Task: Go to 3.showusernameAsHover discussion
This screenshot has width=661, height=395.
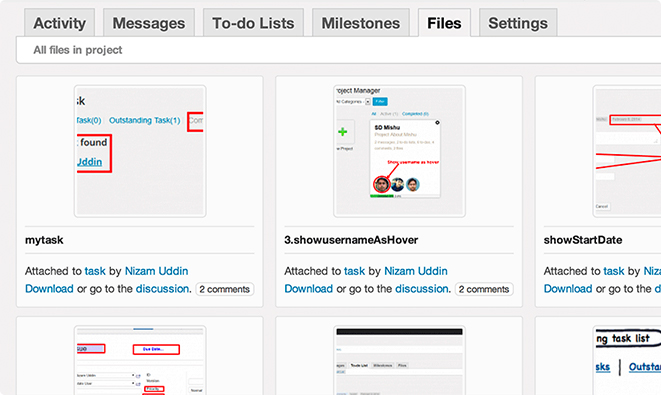Action: pos(422,289)
